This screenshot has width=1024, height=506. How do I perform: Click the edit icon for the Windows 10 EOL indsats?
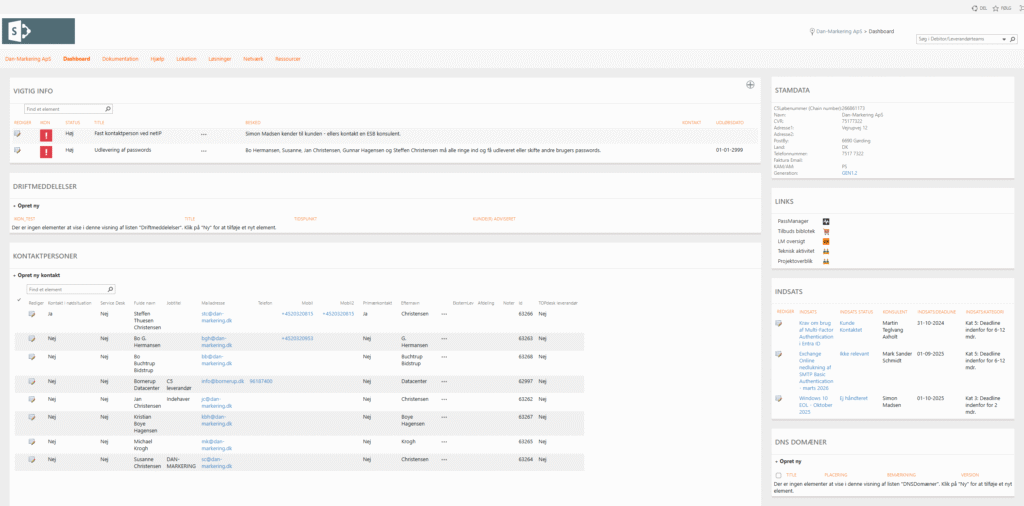tap(779, 398)
